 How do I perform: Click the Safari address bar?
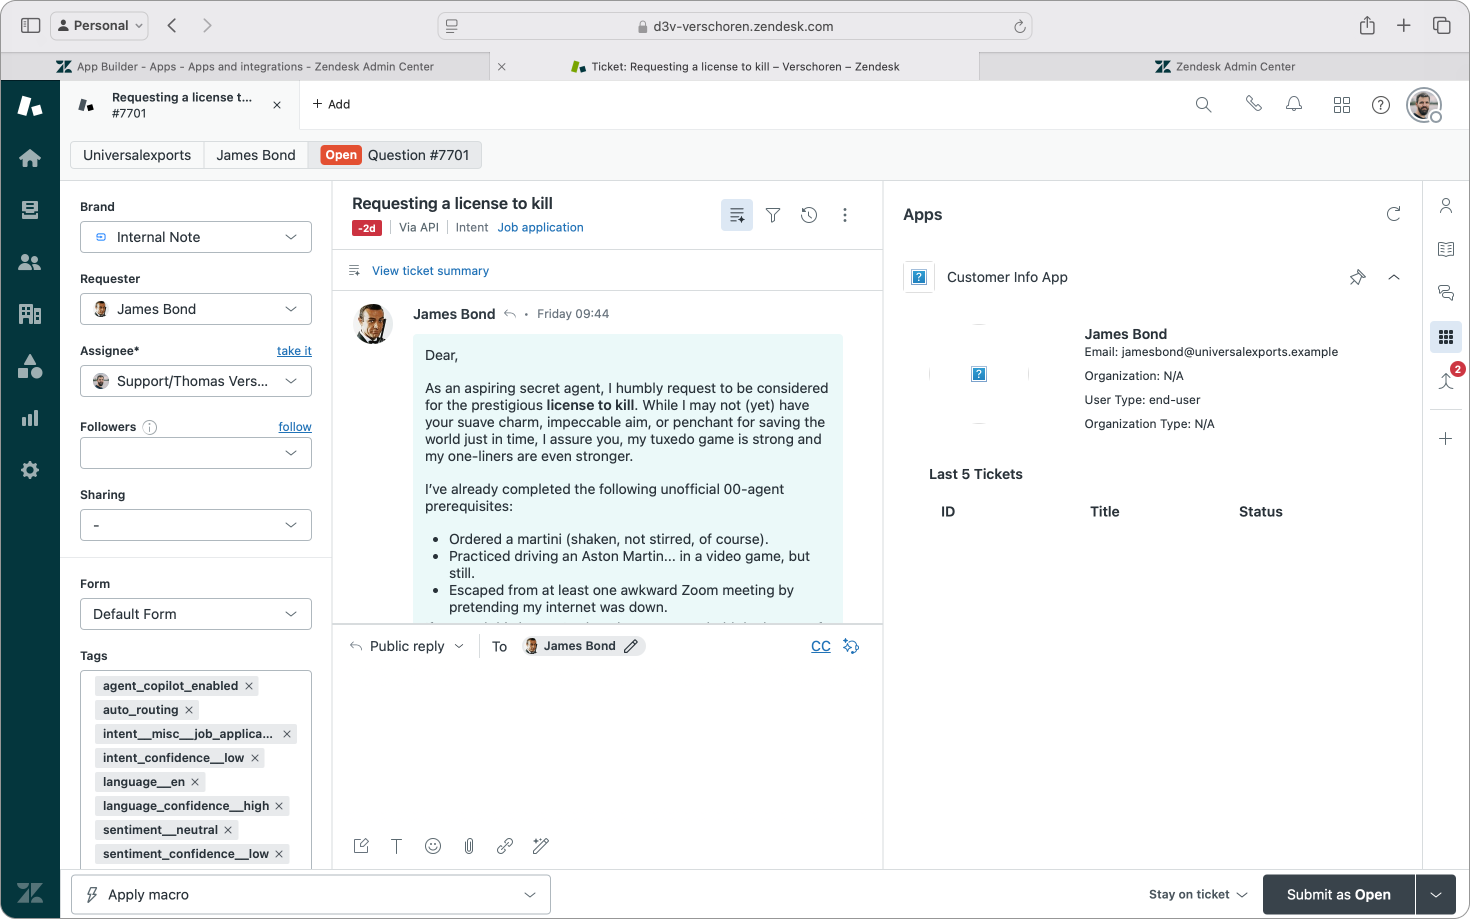(735, 26)
